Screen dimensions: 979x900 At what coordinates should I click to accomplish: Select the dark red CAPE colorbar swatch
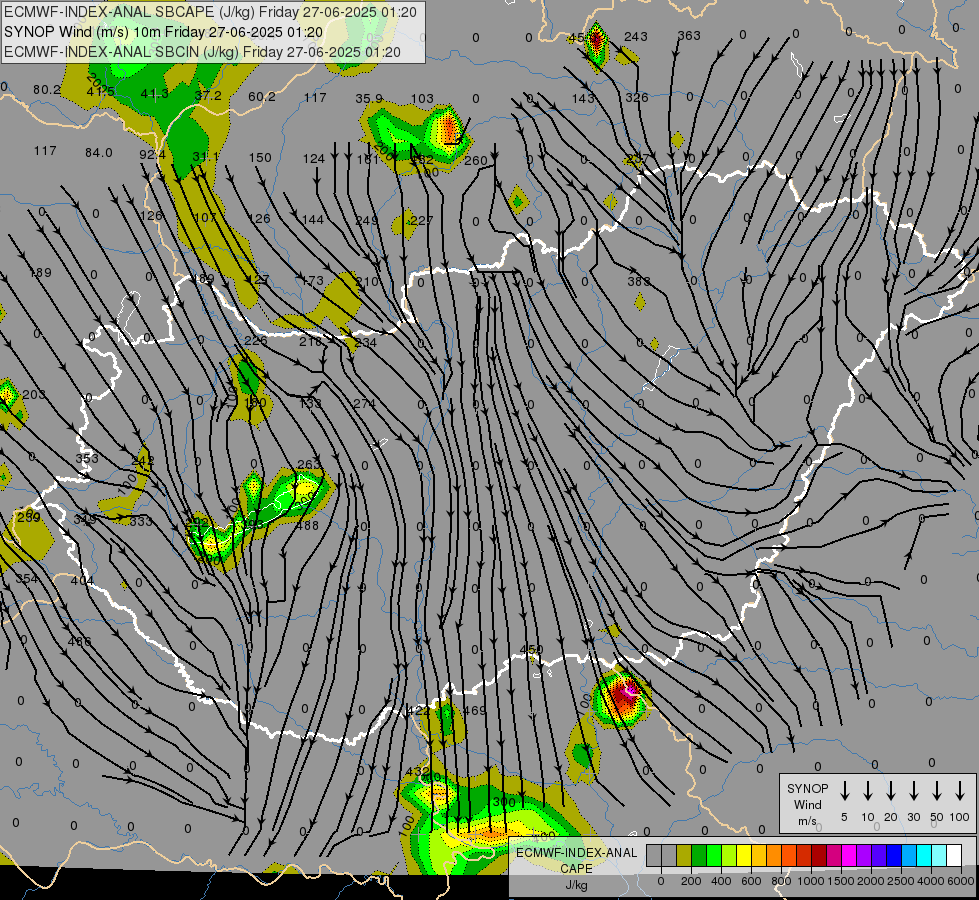click(x=819, y=855)
